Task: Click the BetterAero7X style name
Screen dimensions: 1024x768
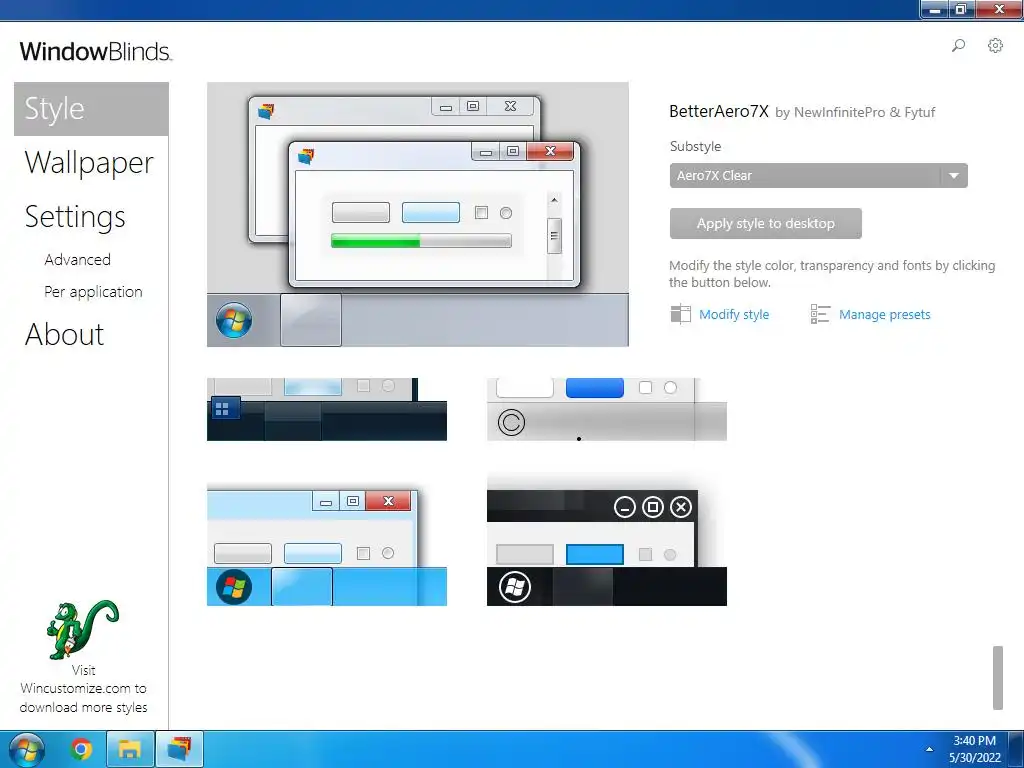Action: coord(718,112)
